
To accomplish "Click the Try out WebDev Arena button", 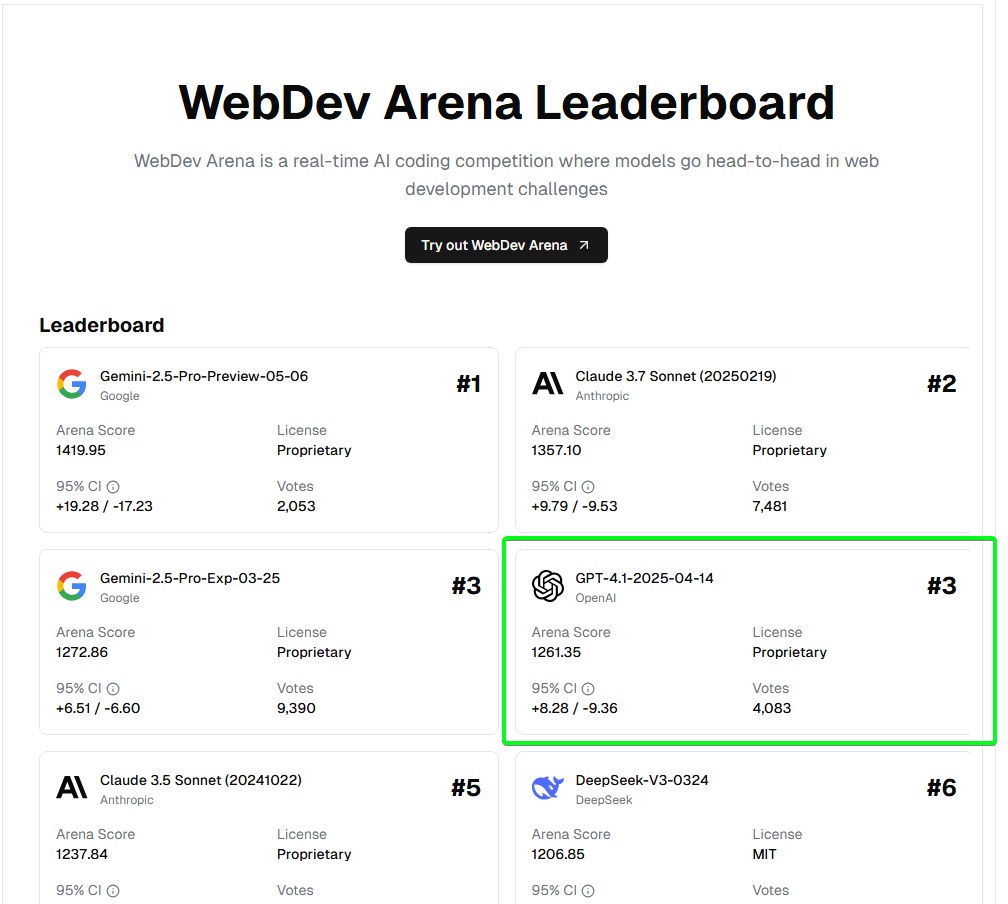I will [506, 245].
